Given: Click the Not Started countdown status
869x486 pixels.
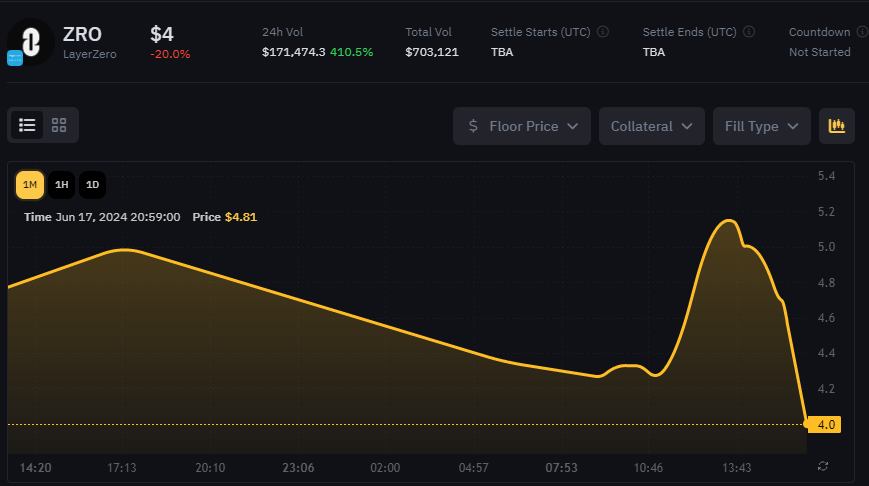Looking at the screenshot, I should tap(820, 52).
